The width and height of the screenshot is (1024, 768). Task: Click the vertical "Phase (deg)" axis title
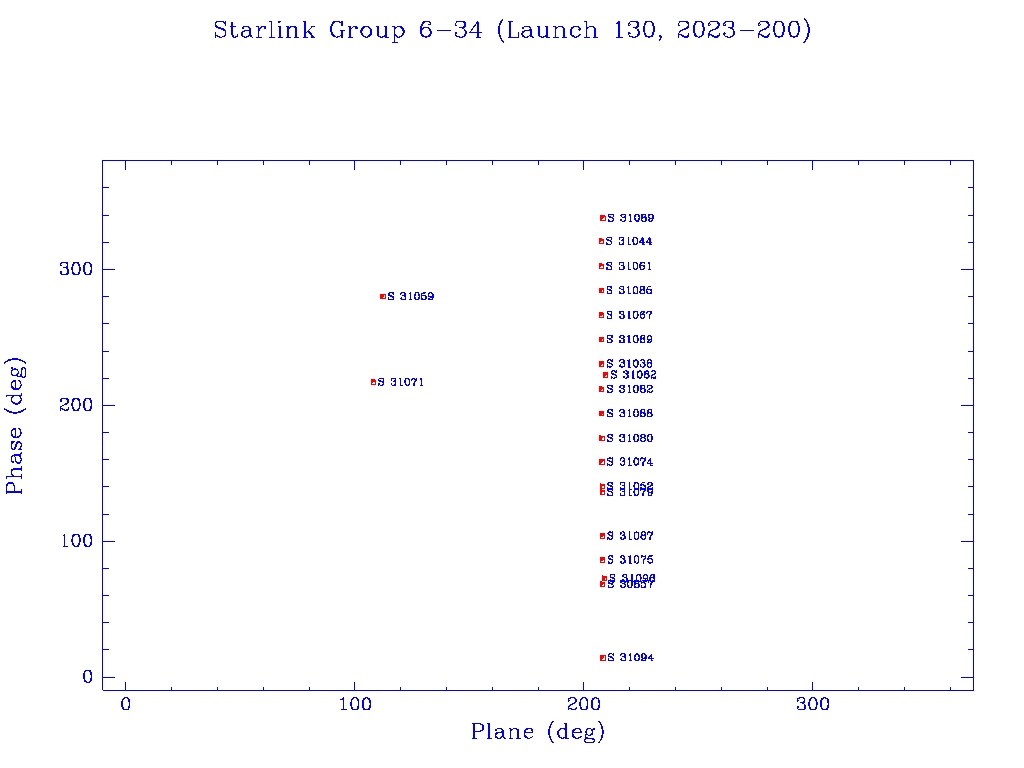(x=15, y=426)
